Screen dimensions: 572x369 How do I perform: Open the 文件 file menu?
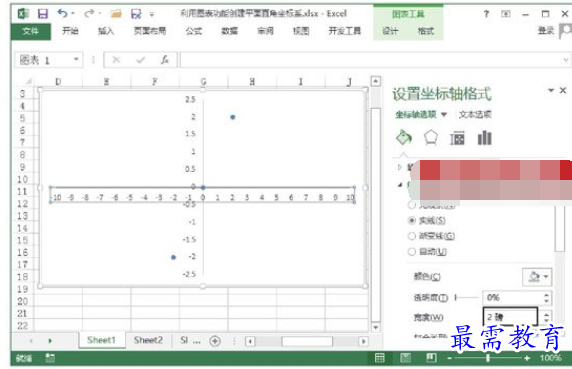point(31,31)
